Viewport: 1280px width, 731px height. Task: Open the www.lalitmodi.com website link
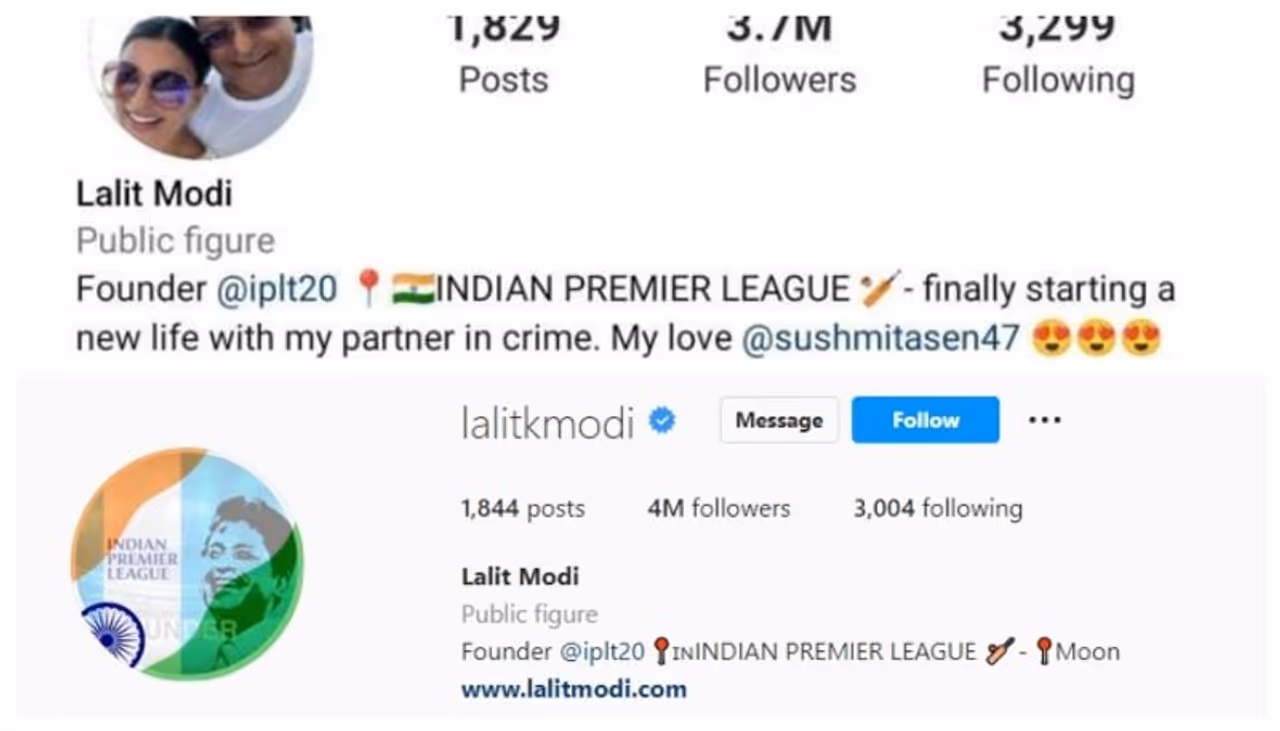click(x=574, y=688)
